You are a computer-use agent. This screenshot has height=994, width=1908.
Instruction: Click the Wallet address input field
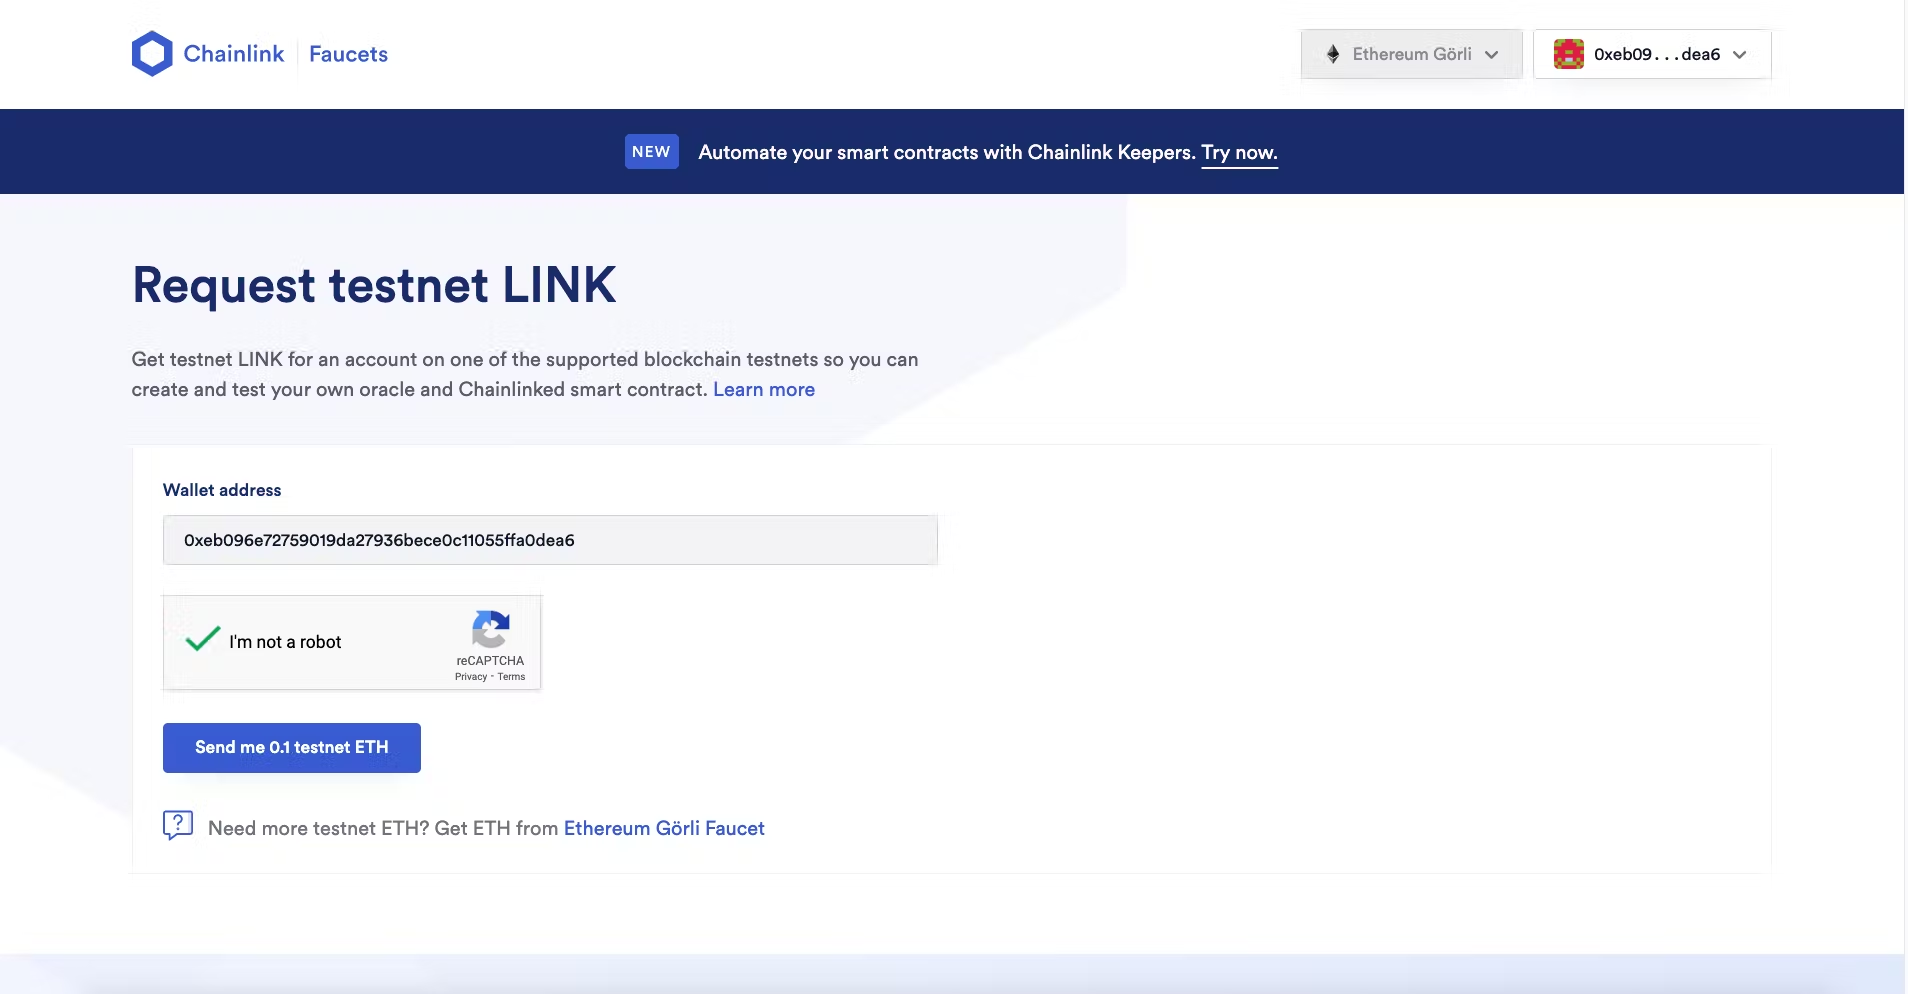point(550,540)
